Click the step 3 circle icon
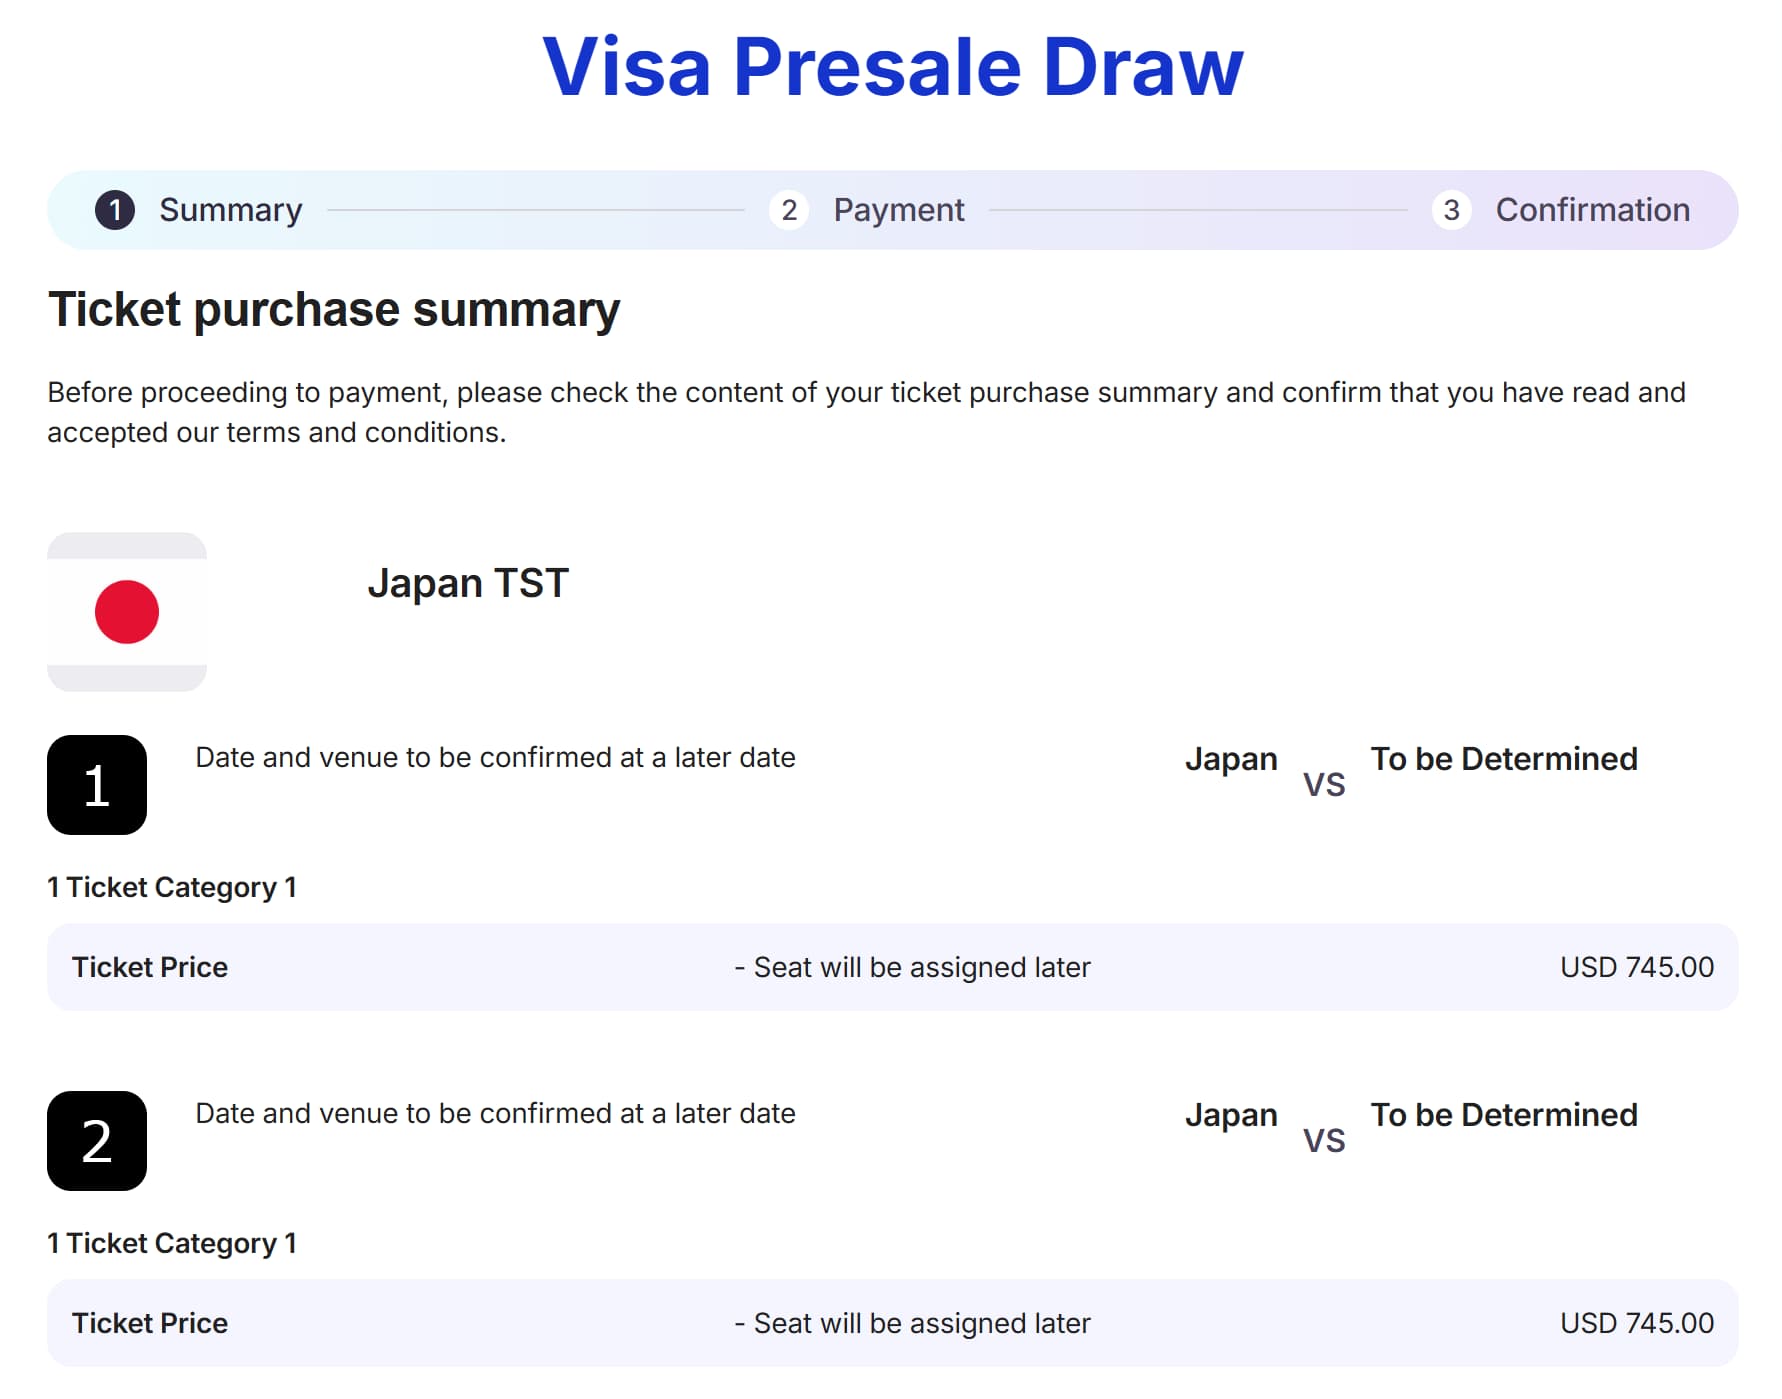Image resolution: width=1782 pixels, height=1399 pixels. pos(1451,210)
